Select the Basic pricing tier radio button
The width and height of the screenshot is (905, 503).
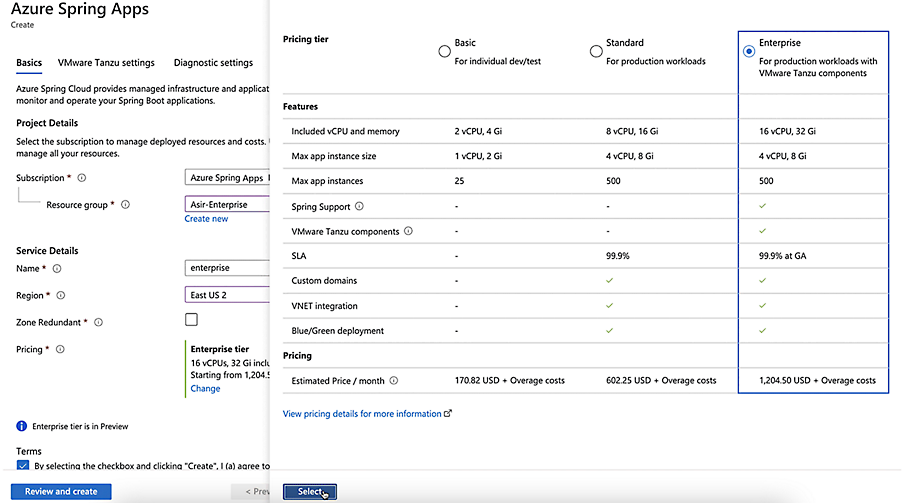(x=445, y=51)
